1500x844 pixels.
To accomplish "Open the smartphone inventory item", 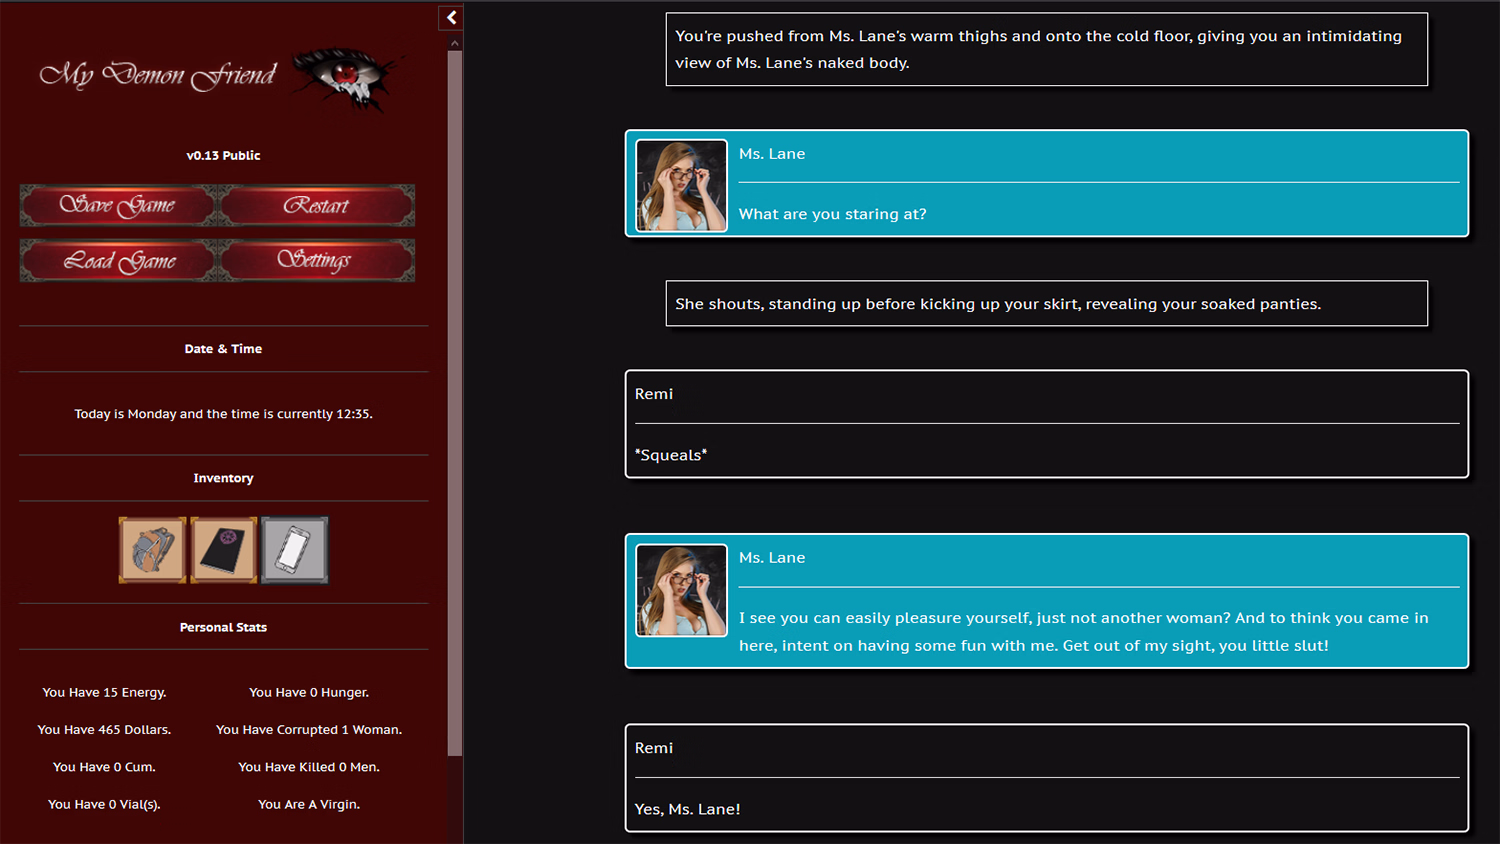I will pos(295,550).
